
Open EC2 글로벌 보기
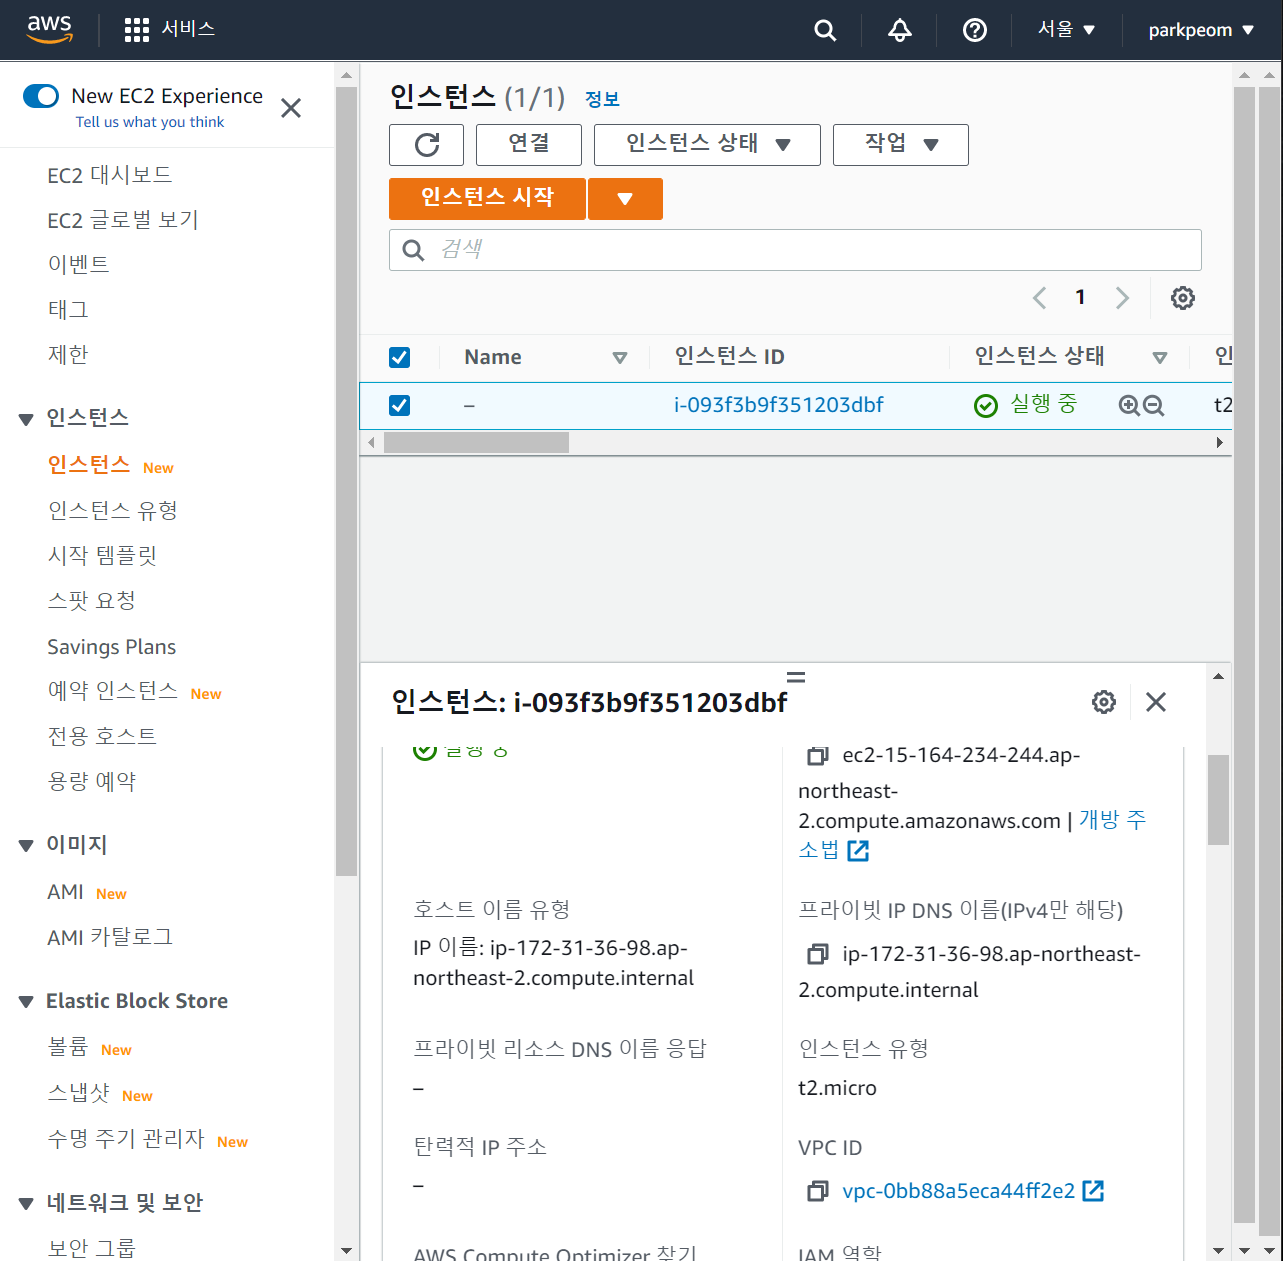pyautogui.click(x=123, y=220)
